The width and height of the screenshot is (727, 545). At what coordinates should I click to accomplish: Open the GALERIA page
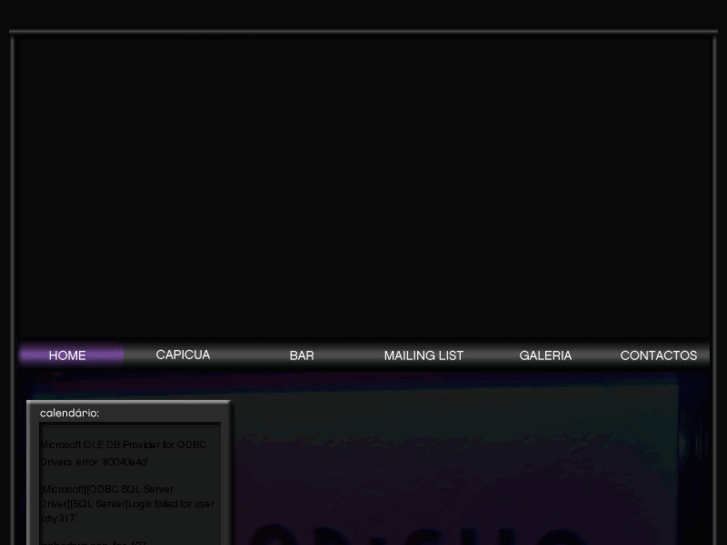coord(545,356)
